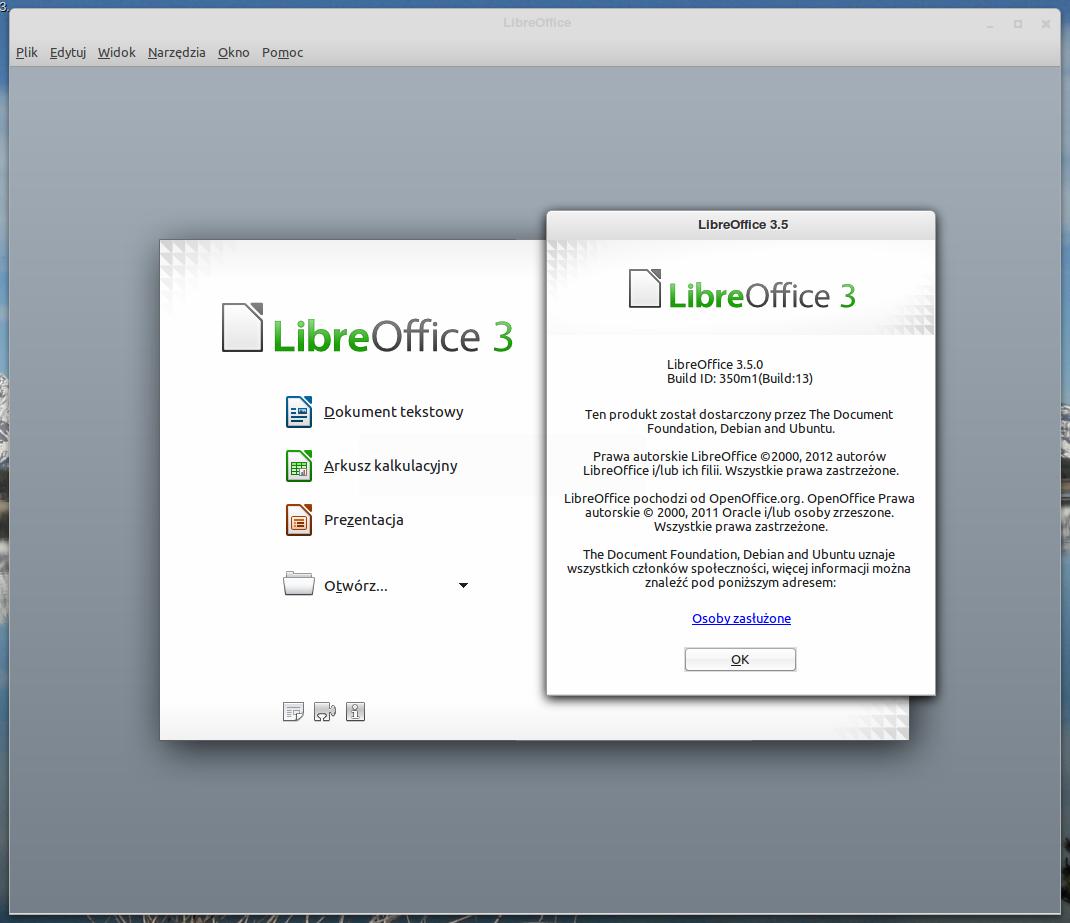
Task: Click the folder icon beside Otwórz
Action: (299, 584)
